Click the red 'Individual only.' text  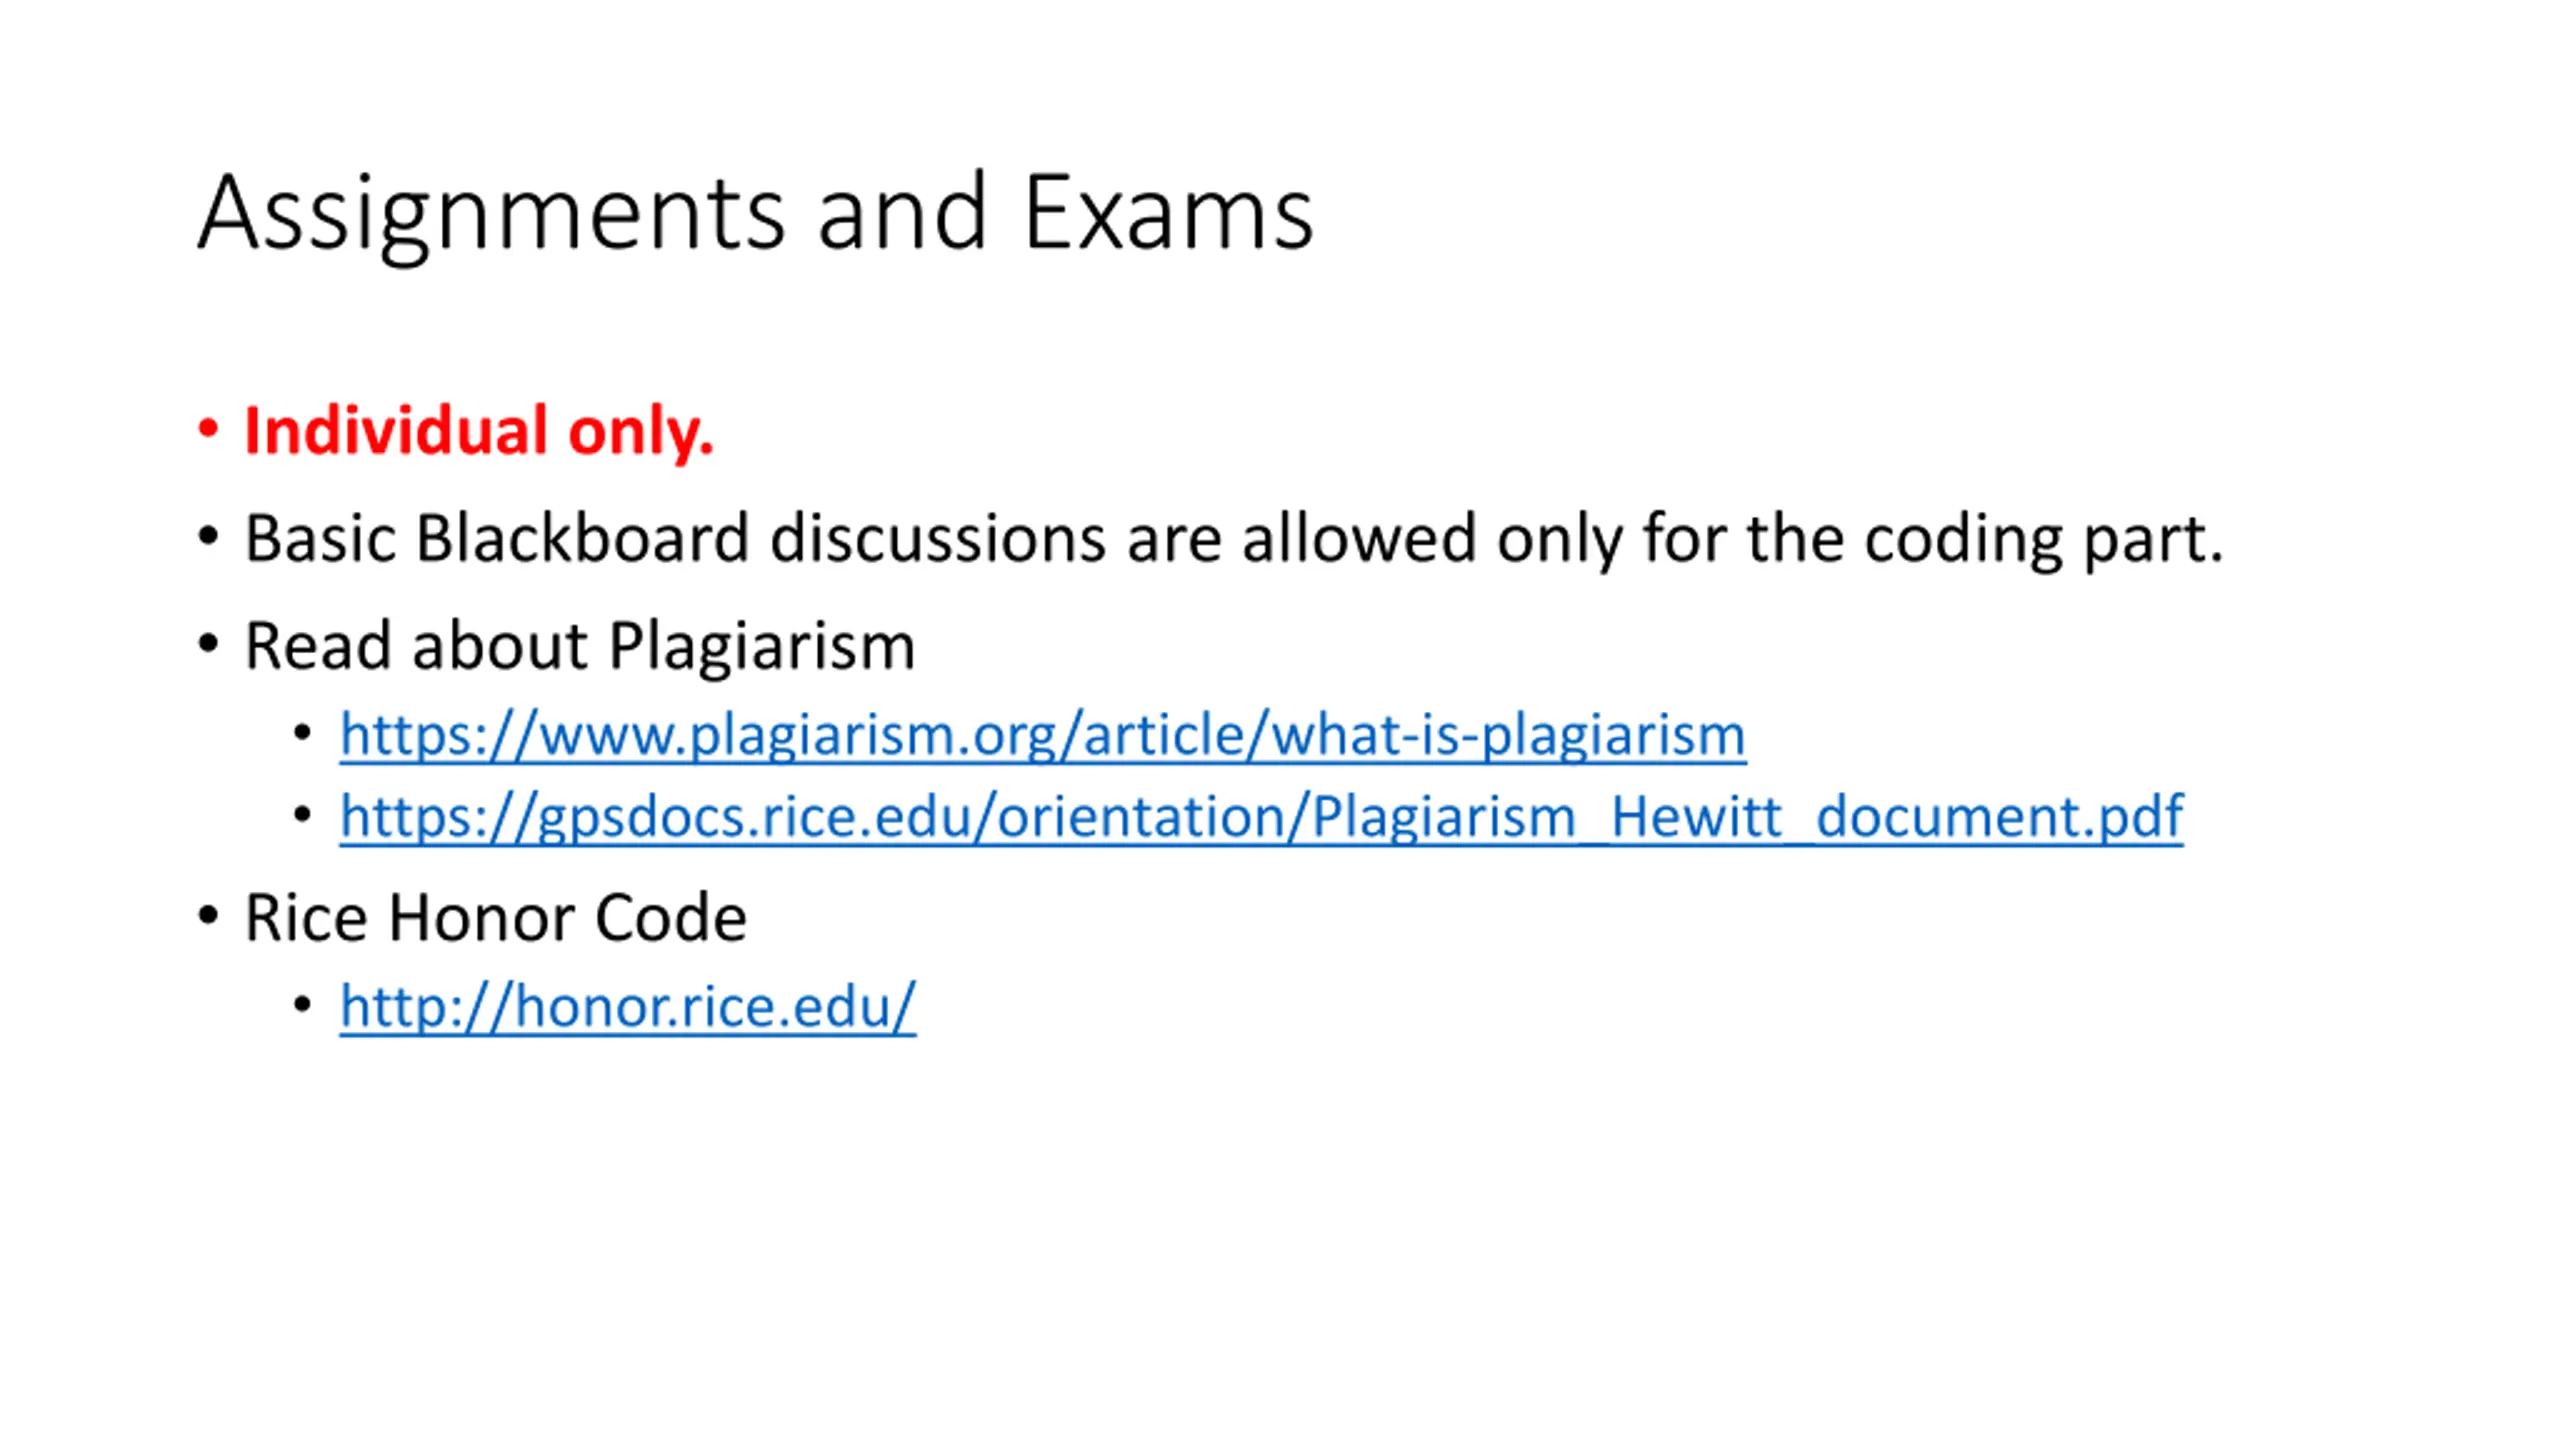point(479,432)
